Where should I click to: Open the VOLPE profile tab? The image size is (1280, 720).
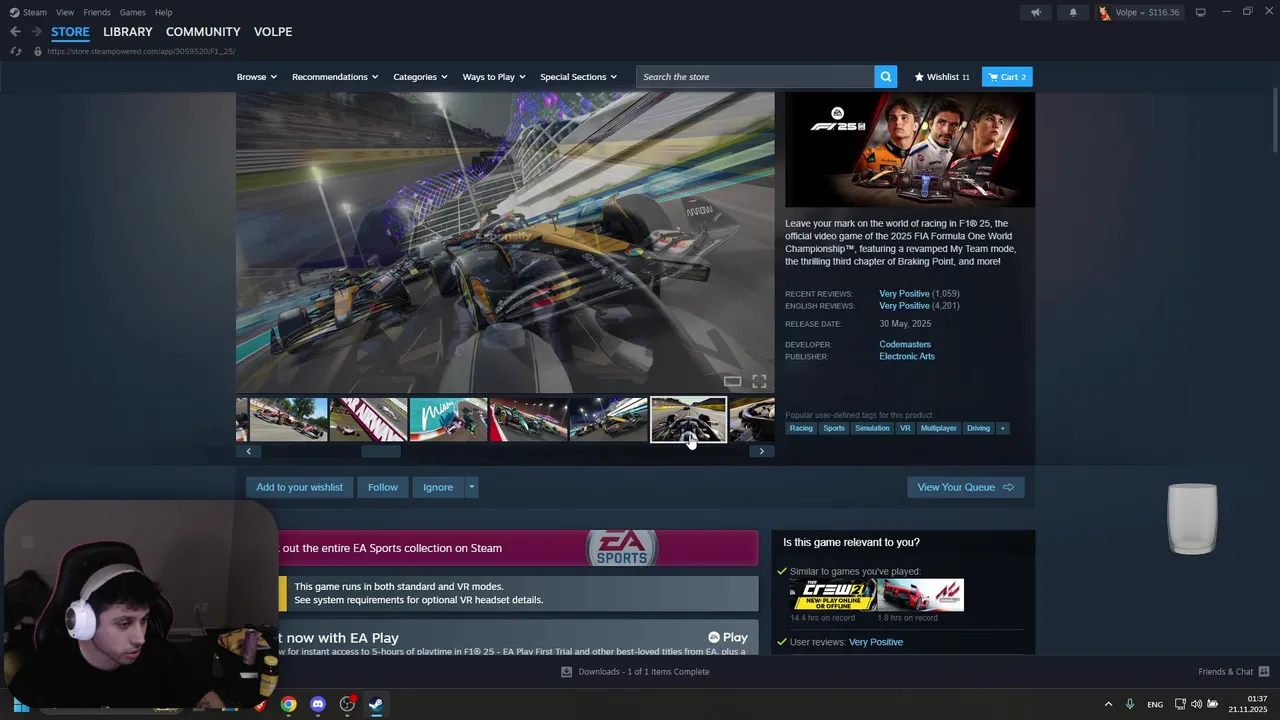pyautogui.click(x=273, y=32)
